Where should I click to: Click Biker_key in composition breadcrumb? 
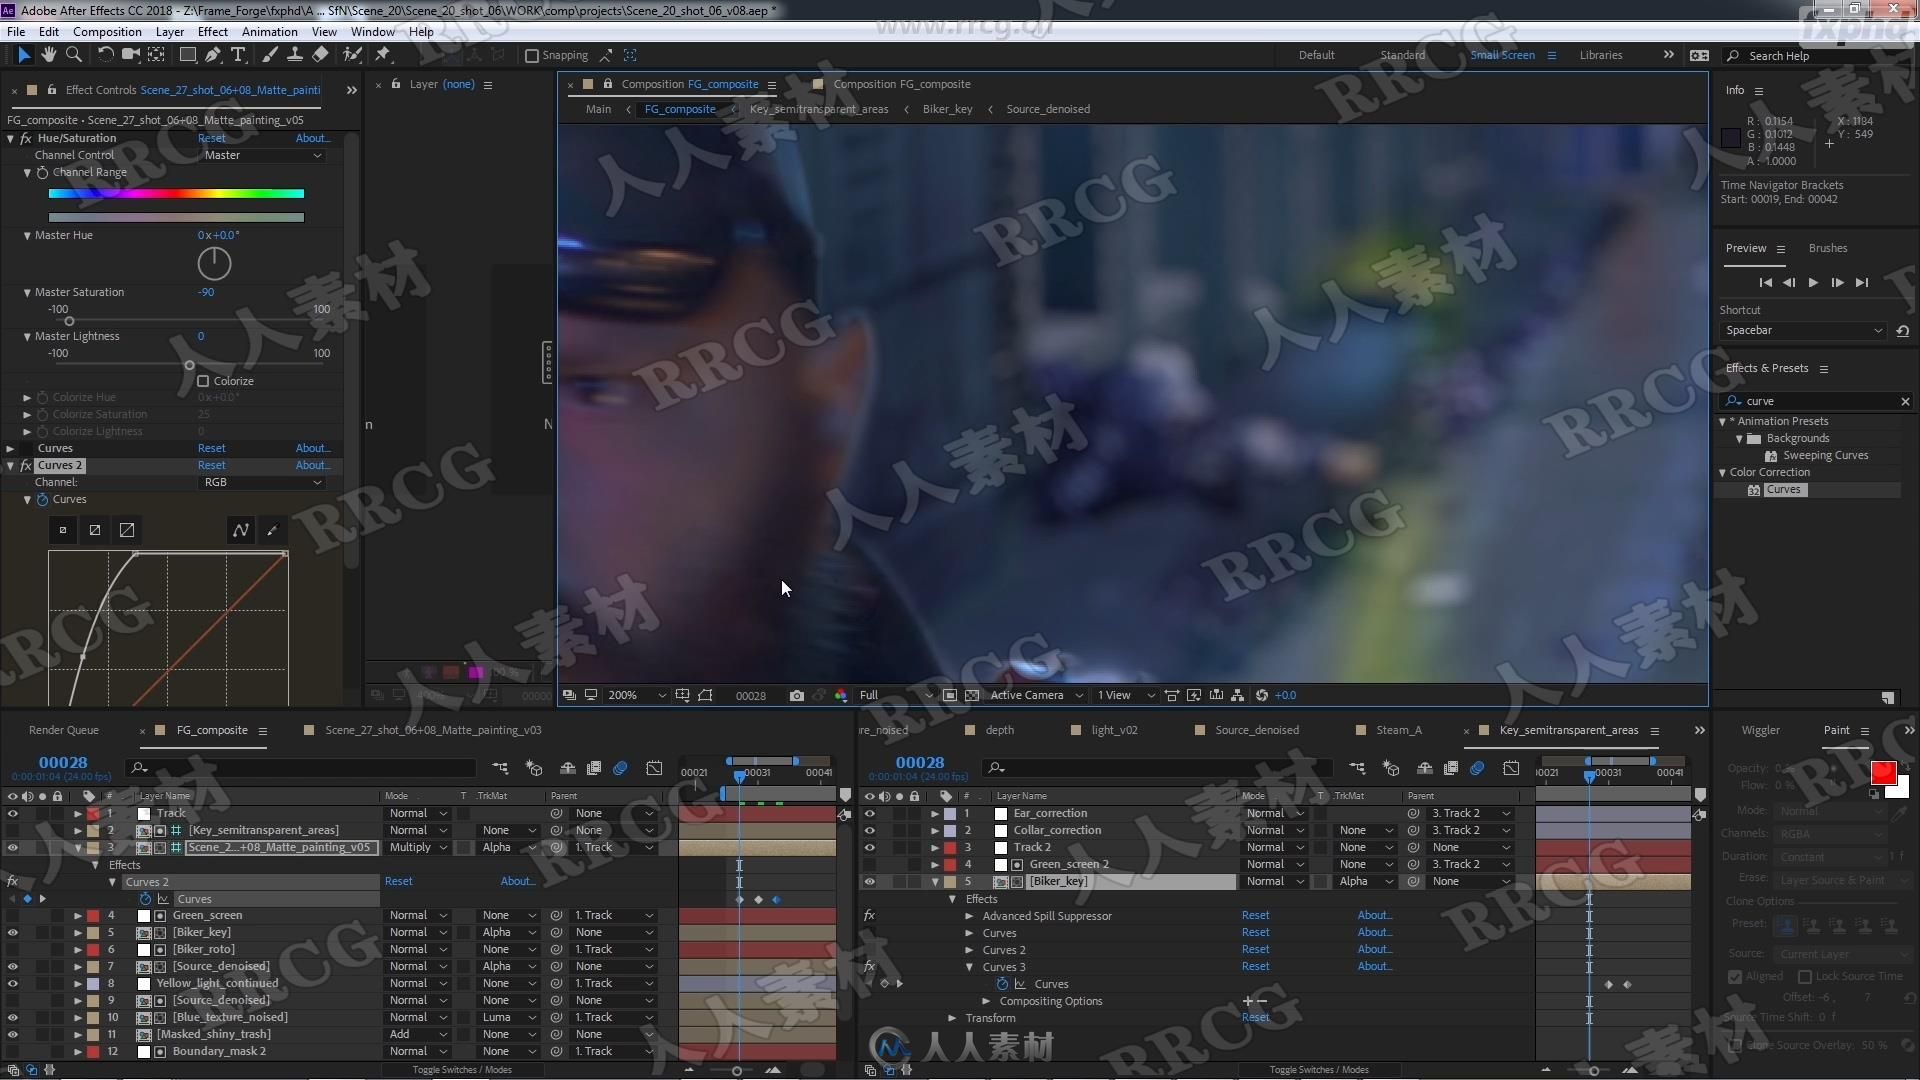coord(947,109)
